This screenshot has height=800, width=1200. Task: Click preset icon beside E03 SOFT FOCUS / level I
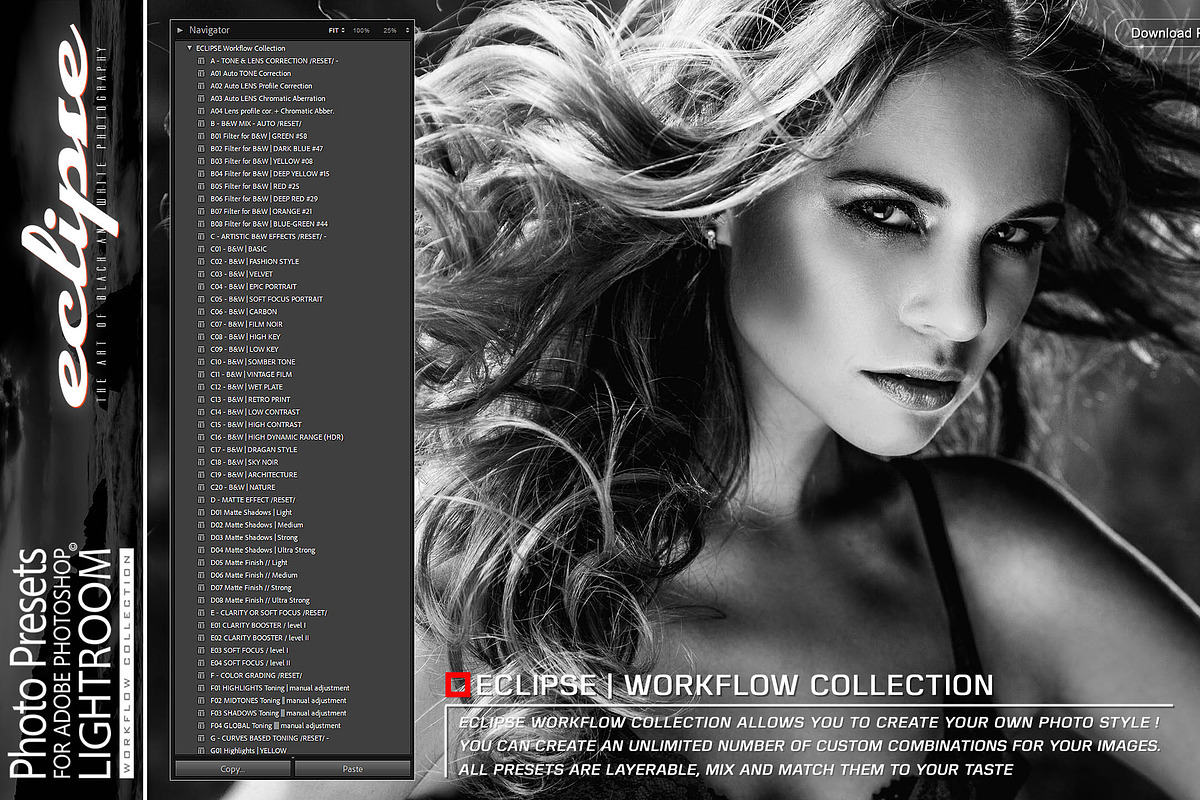[x=201, y=650]
